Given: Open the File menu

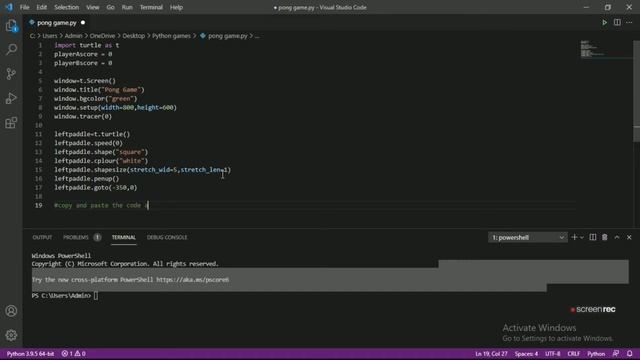Looking at the screenshot, I should click(24, 7).
